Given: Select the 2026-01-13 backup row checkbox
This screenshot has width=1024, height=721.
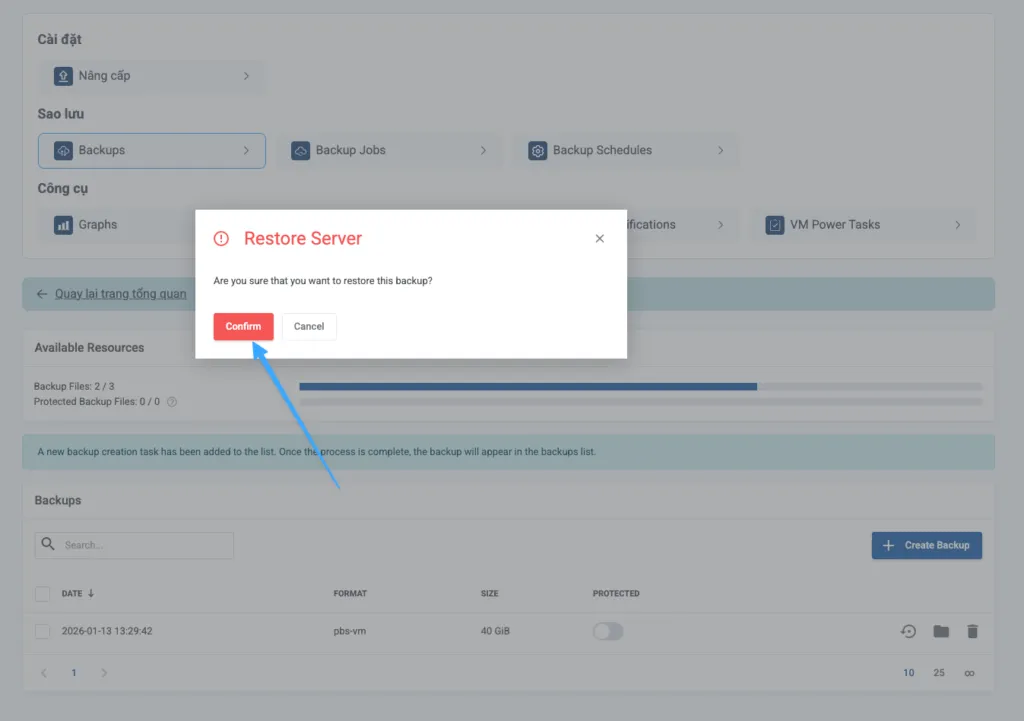Looking at the screenshot, I should point(43,631).
